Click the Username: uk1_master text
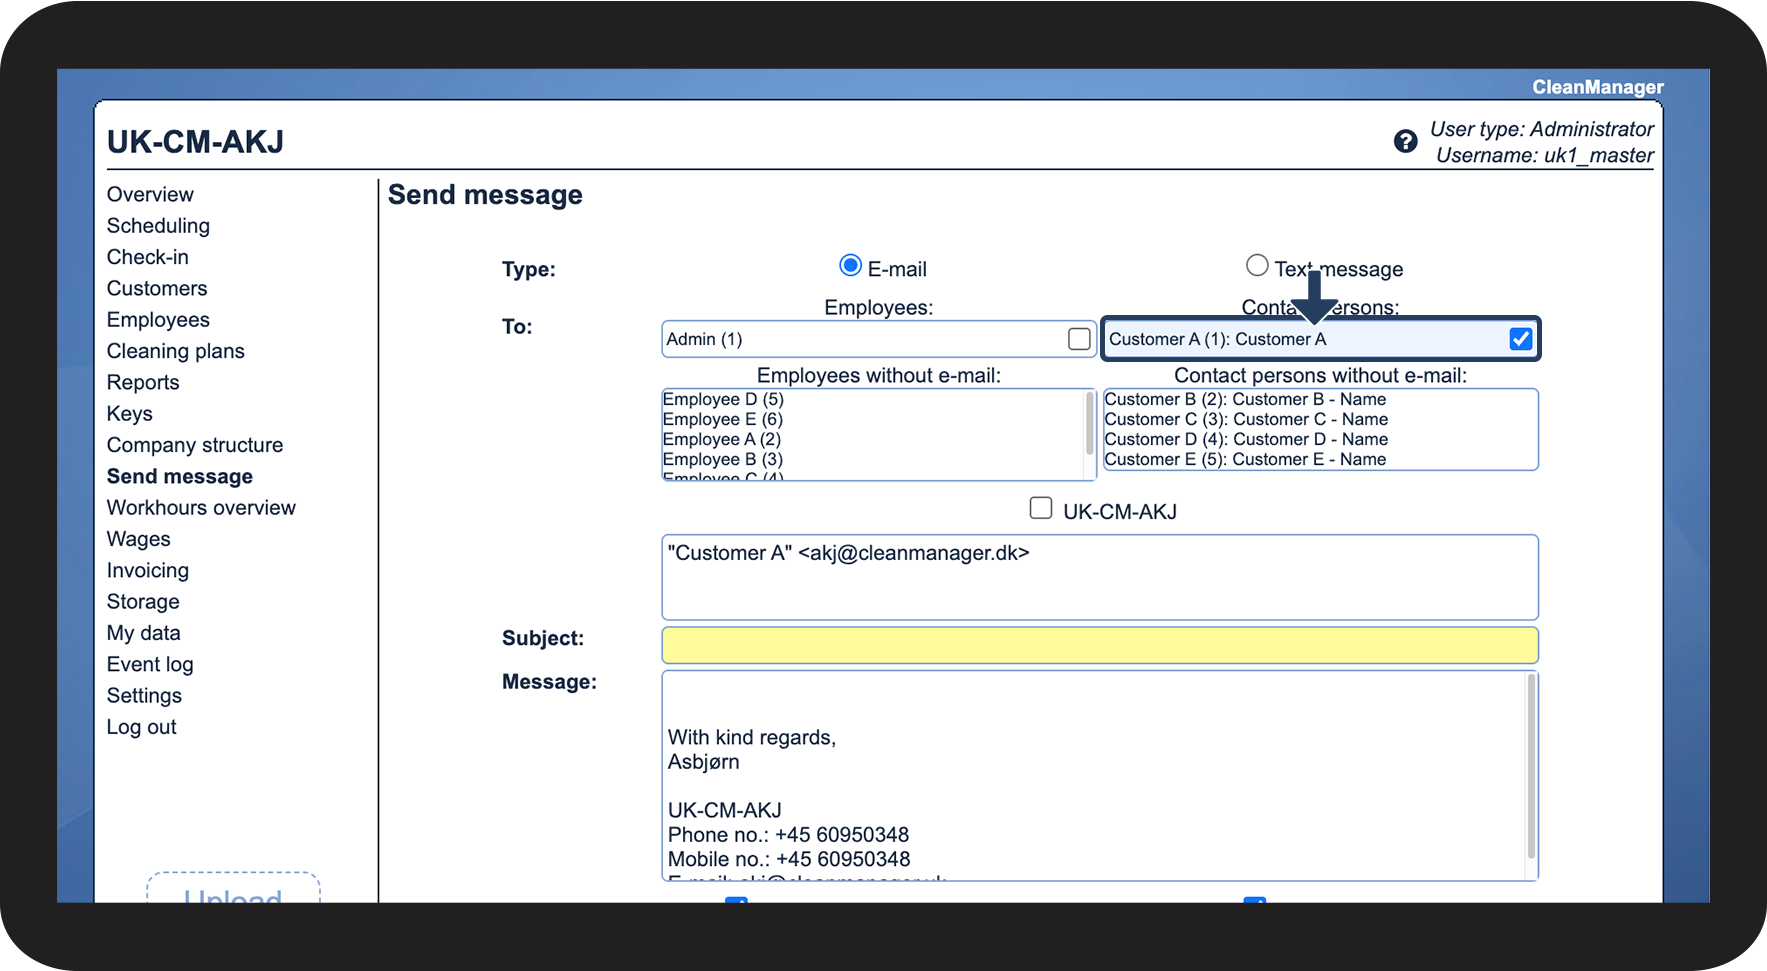Viewport: 1767px width, 971px height. [x=1545, y=155]
